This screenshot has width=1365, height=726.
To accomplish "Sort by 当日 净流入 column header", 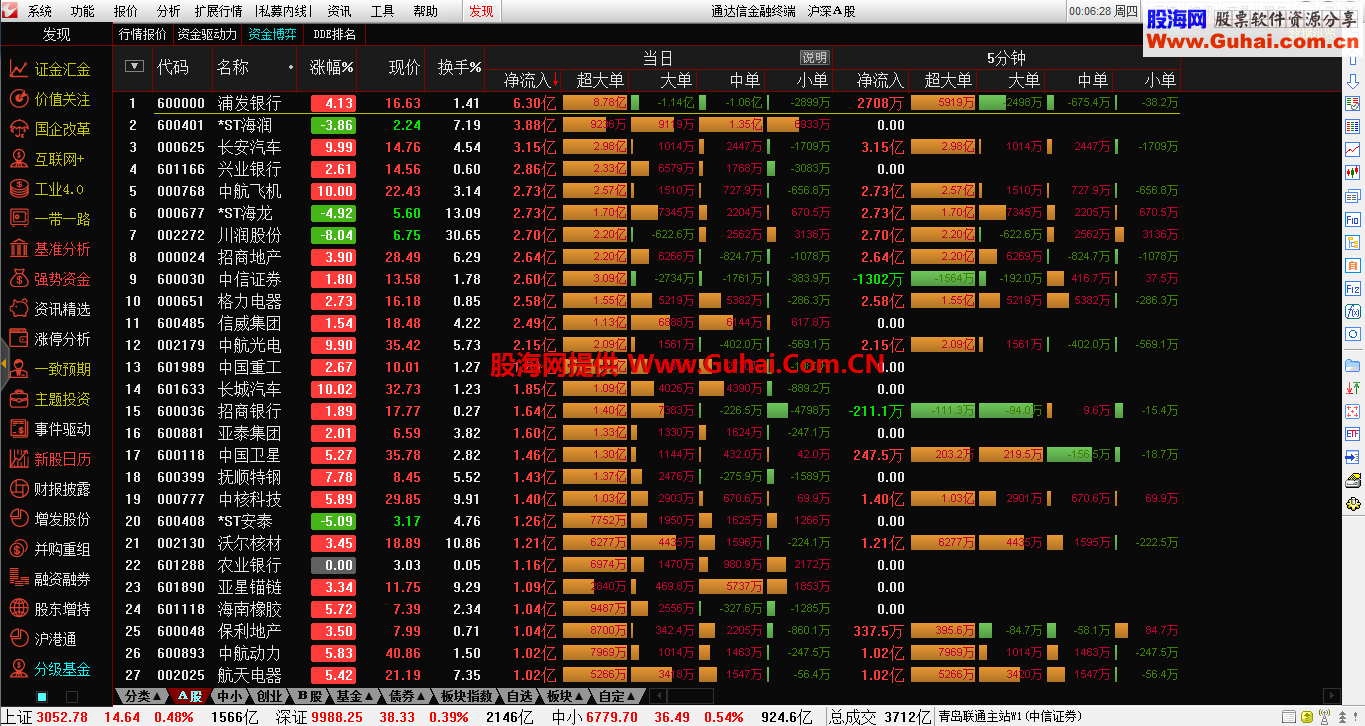I will coord(530,81).
